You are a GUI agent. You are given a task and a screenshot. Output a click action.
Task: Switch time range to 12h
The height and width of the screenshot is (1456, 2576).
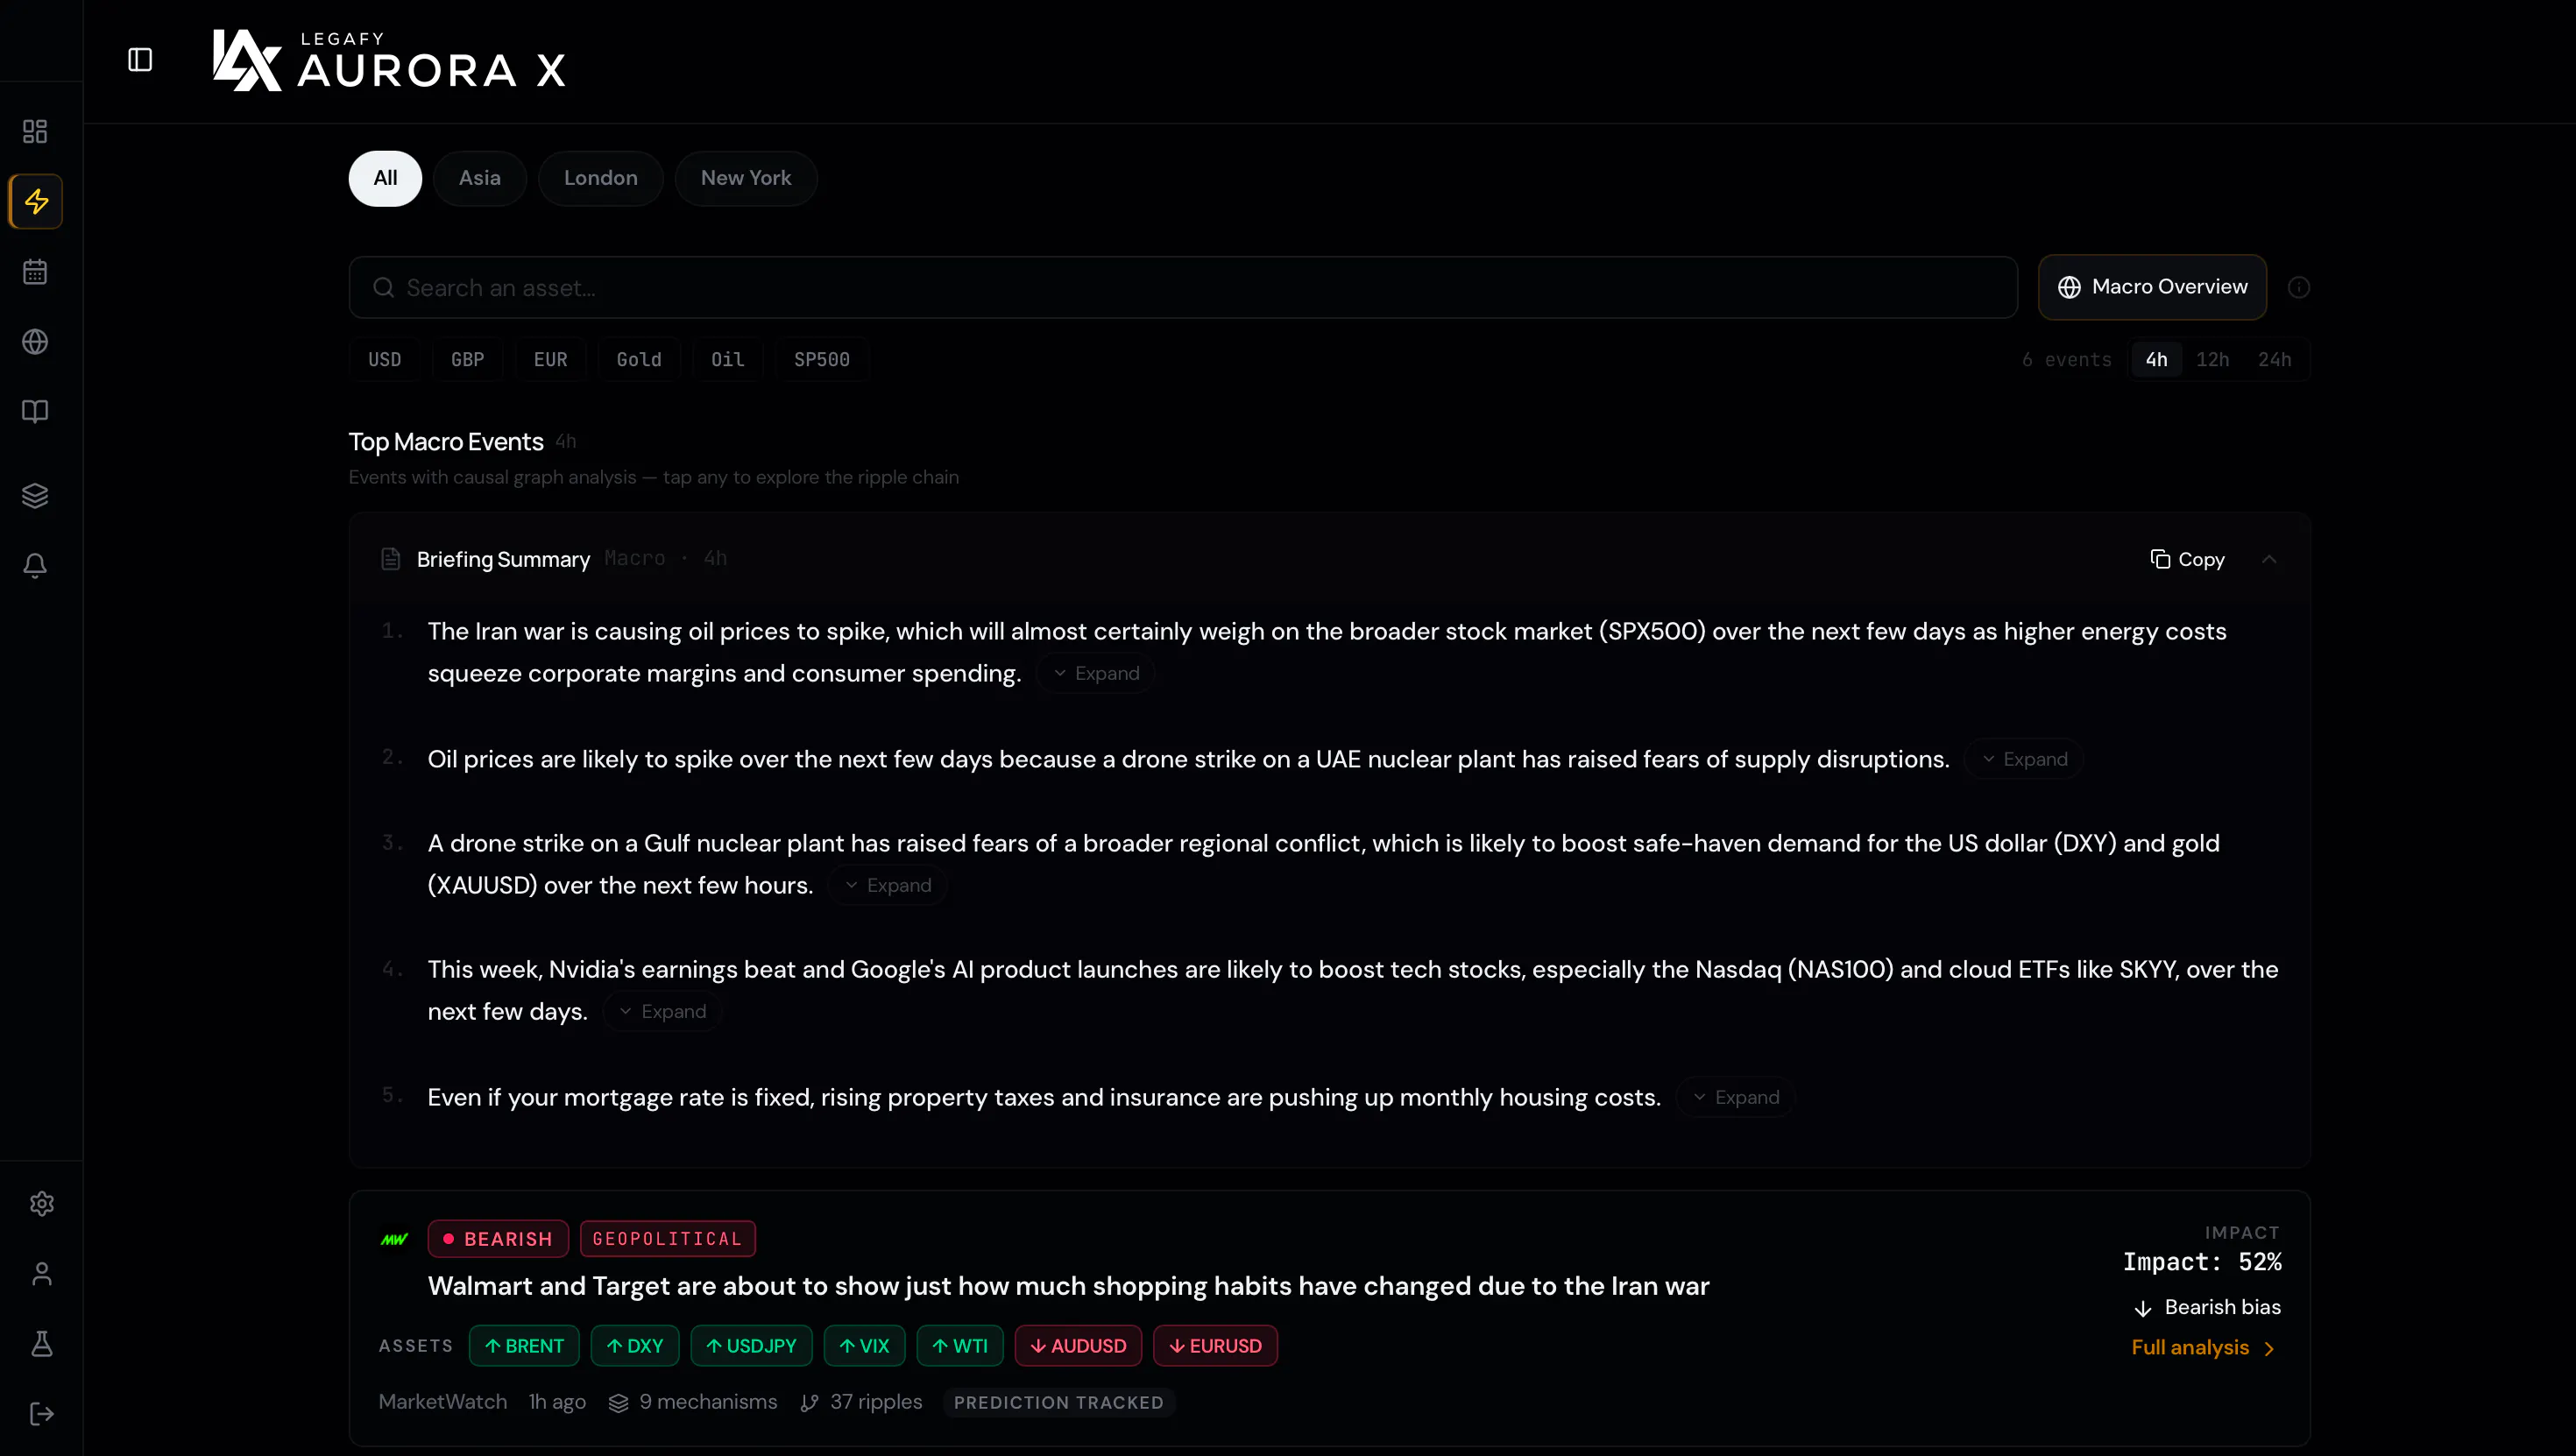coord(2213,359)
